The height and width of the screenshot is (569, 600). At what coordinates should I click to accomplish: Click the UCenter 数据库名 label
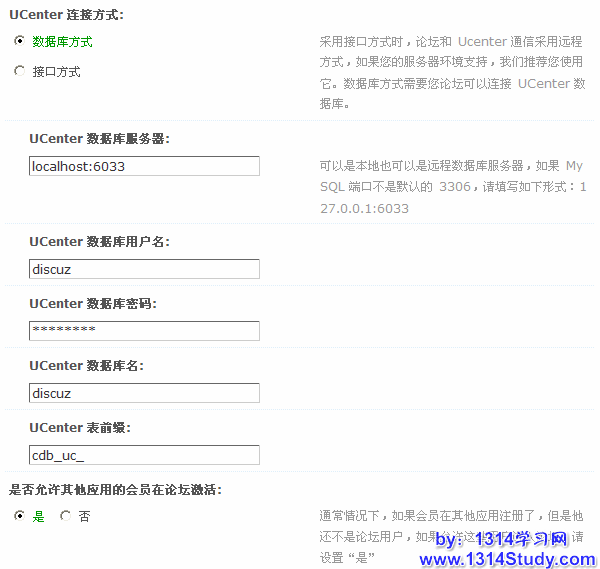tap(86, 366)
